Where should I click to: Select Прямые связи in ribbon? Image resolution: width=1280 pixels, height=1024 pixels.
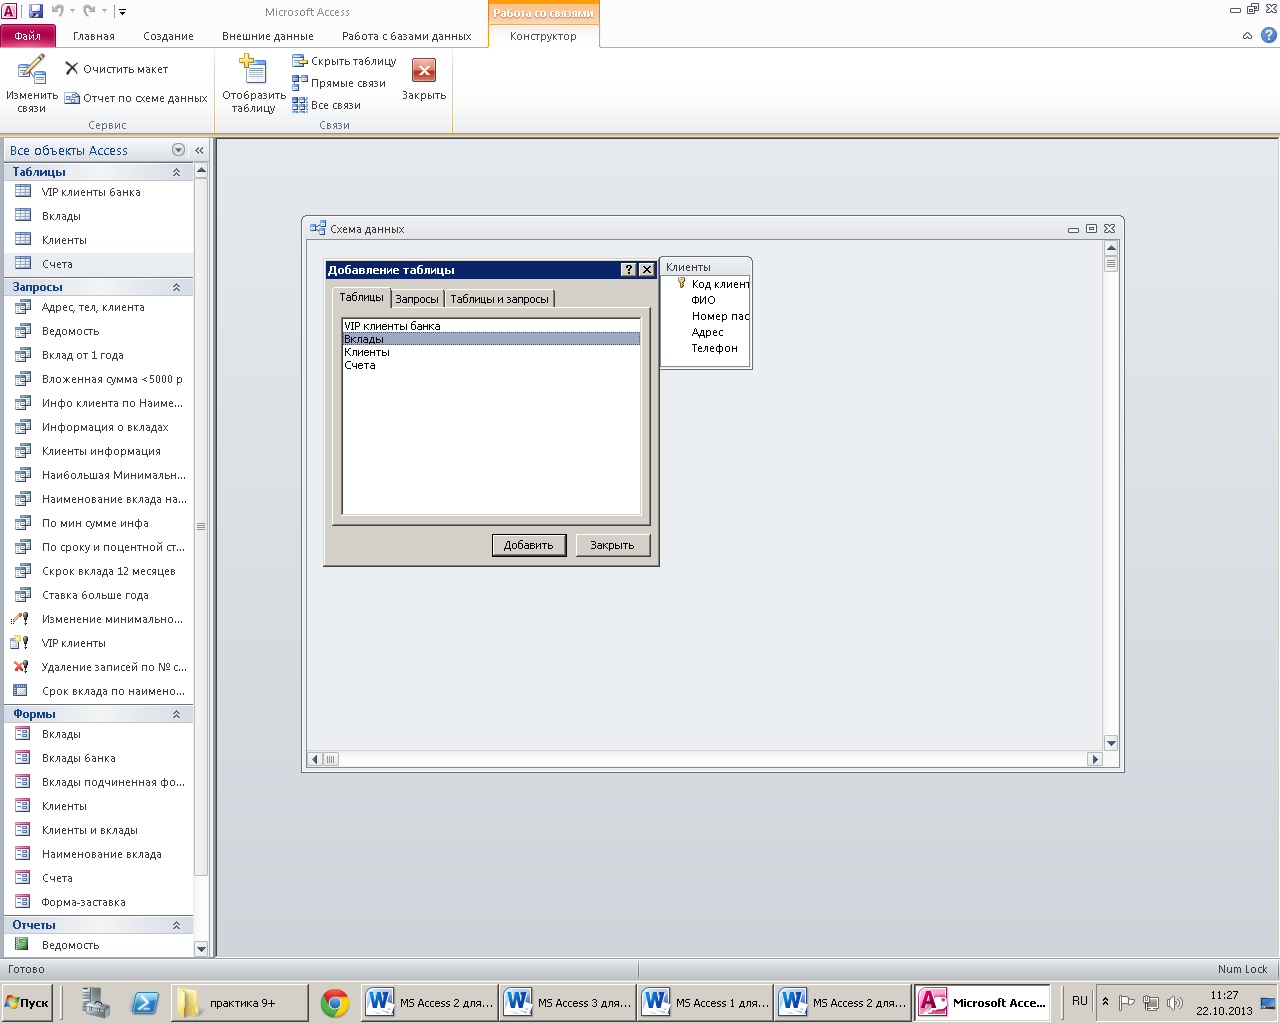[x=339, y=83]
